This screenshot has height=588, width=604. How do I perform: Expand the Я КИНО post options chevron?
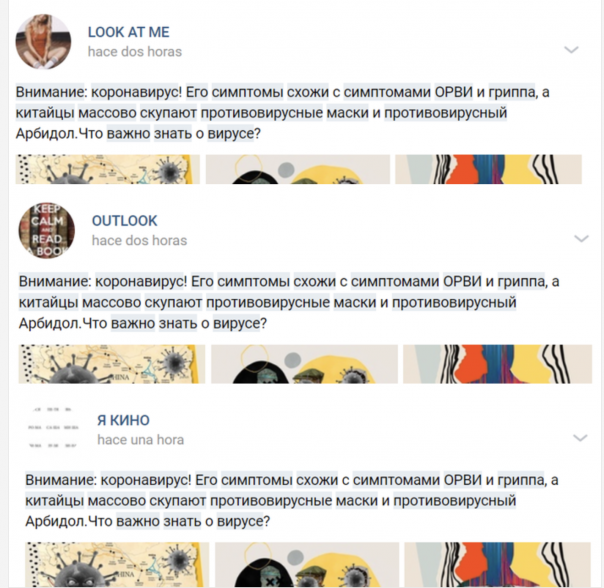580,438
